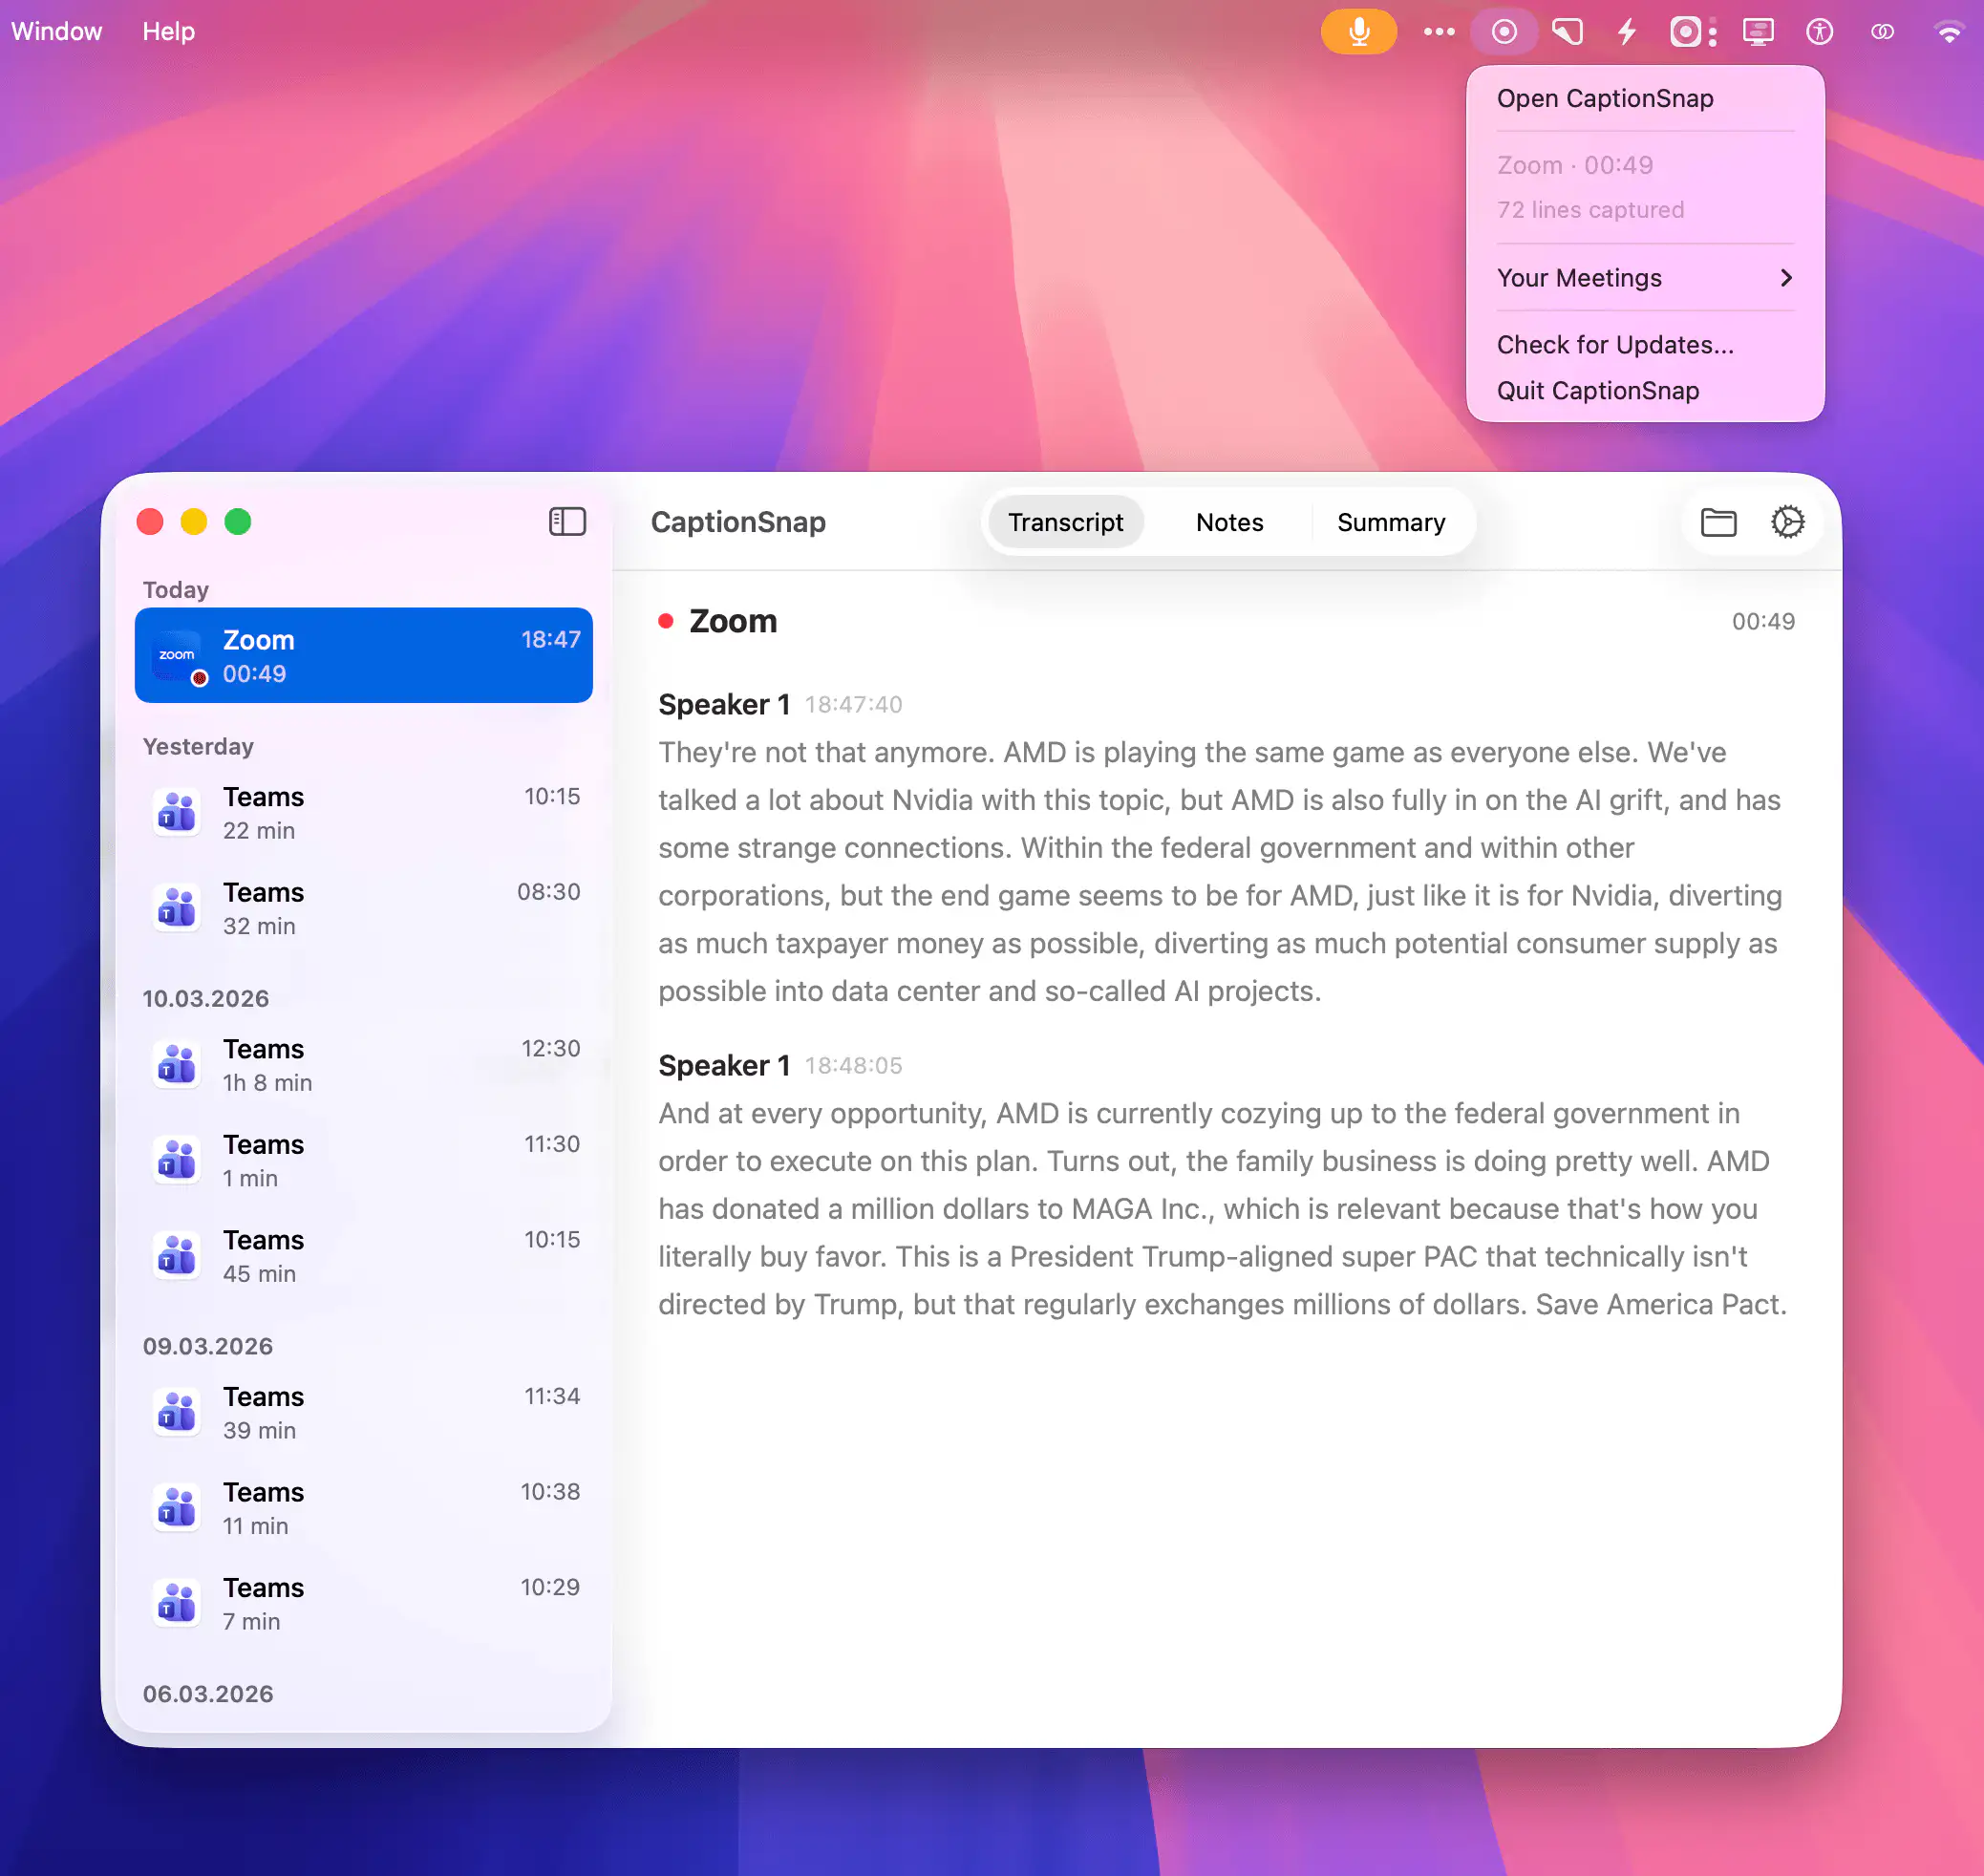
Task: Open yesterday's 22 min Teams meeting
Action: [x=364, y=812]
